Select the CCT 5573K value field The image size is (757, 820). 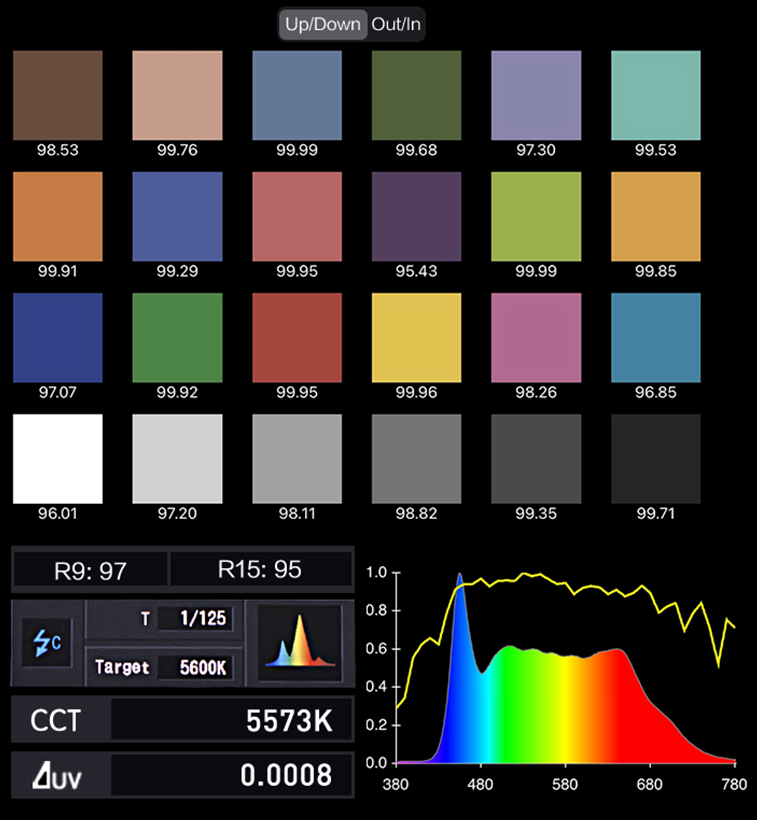232,720
